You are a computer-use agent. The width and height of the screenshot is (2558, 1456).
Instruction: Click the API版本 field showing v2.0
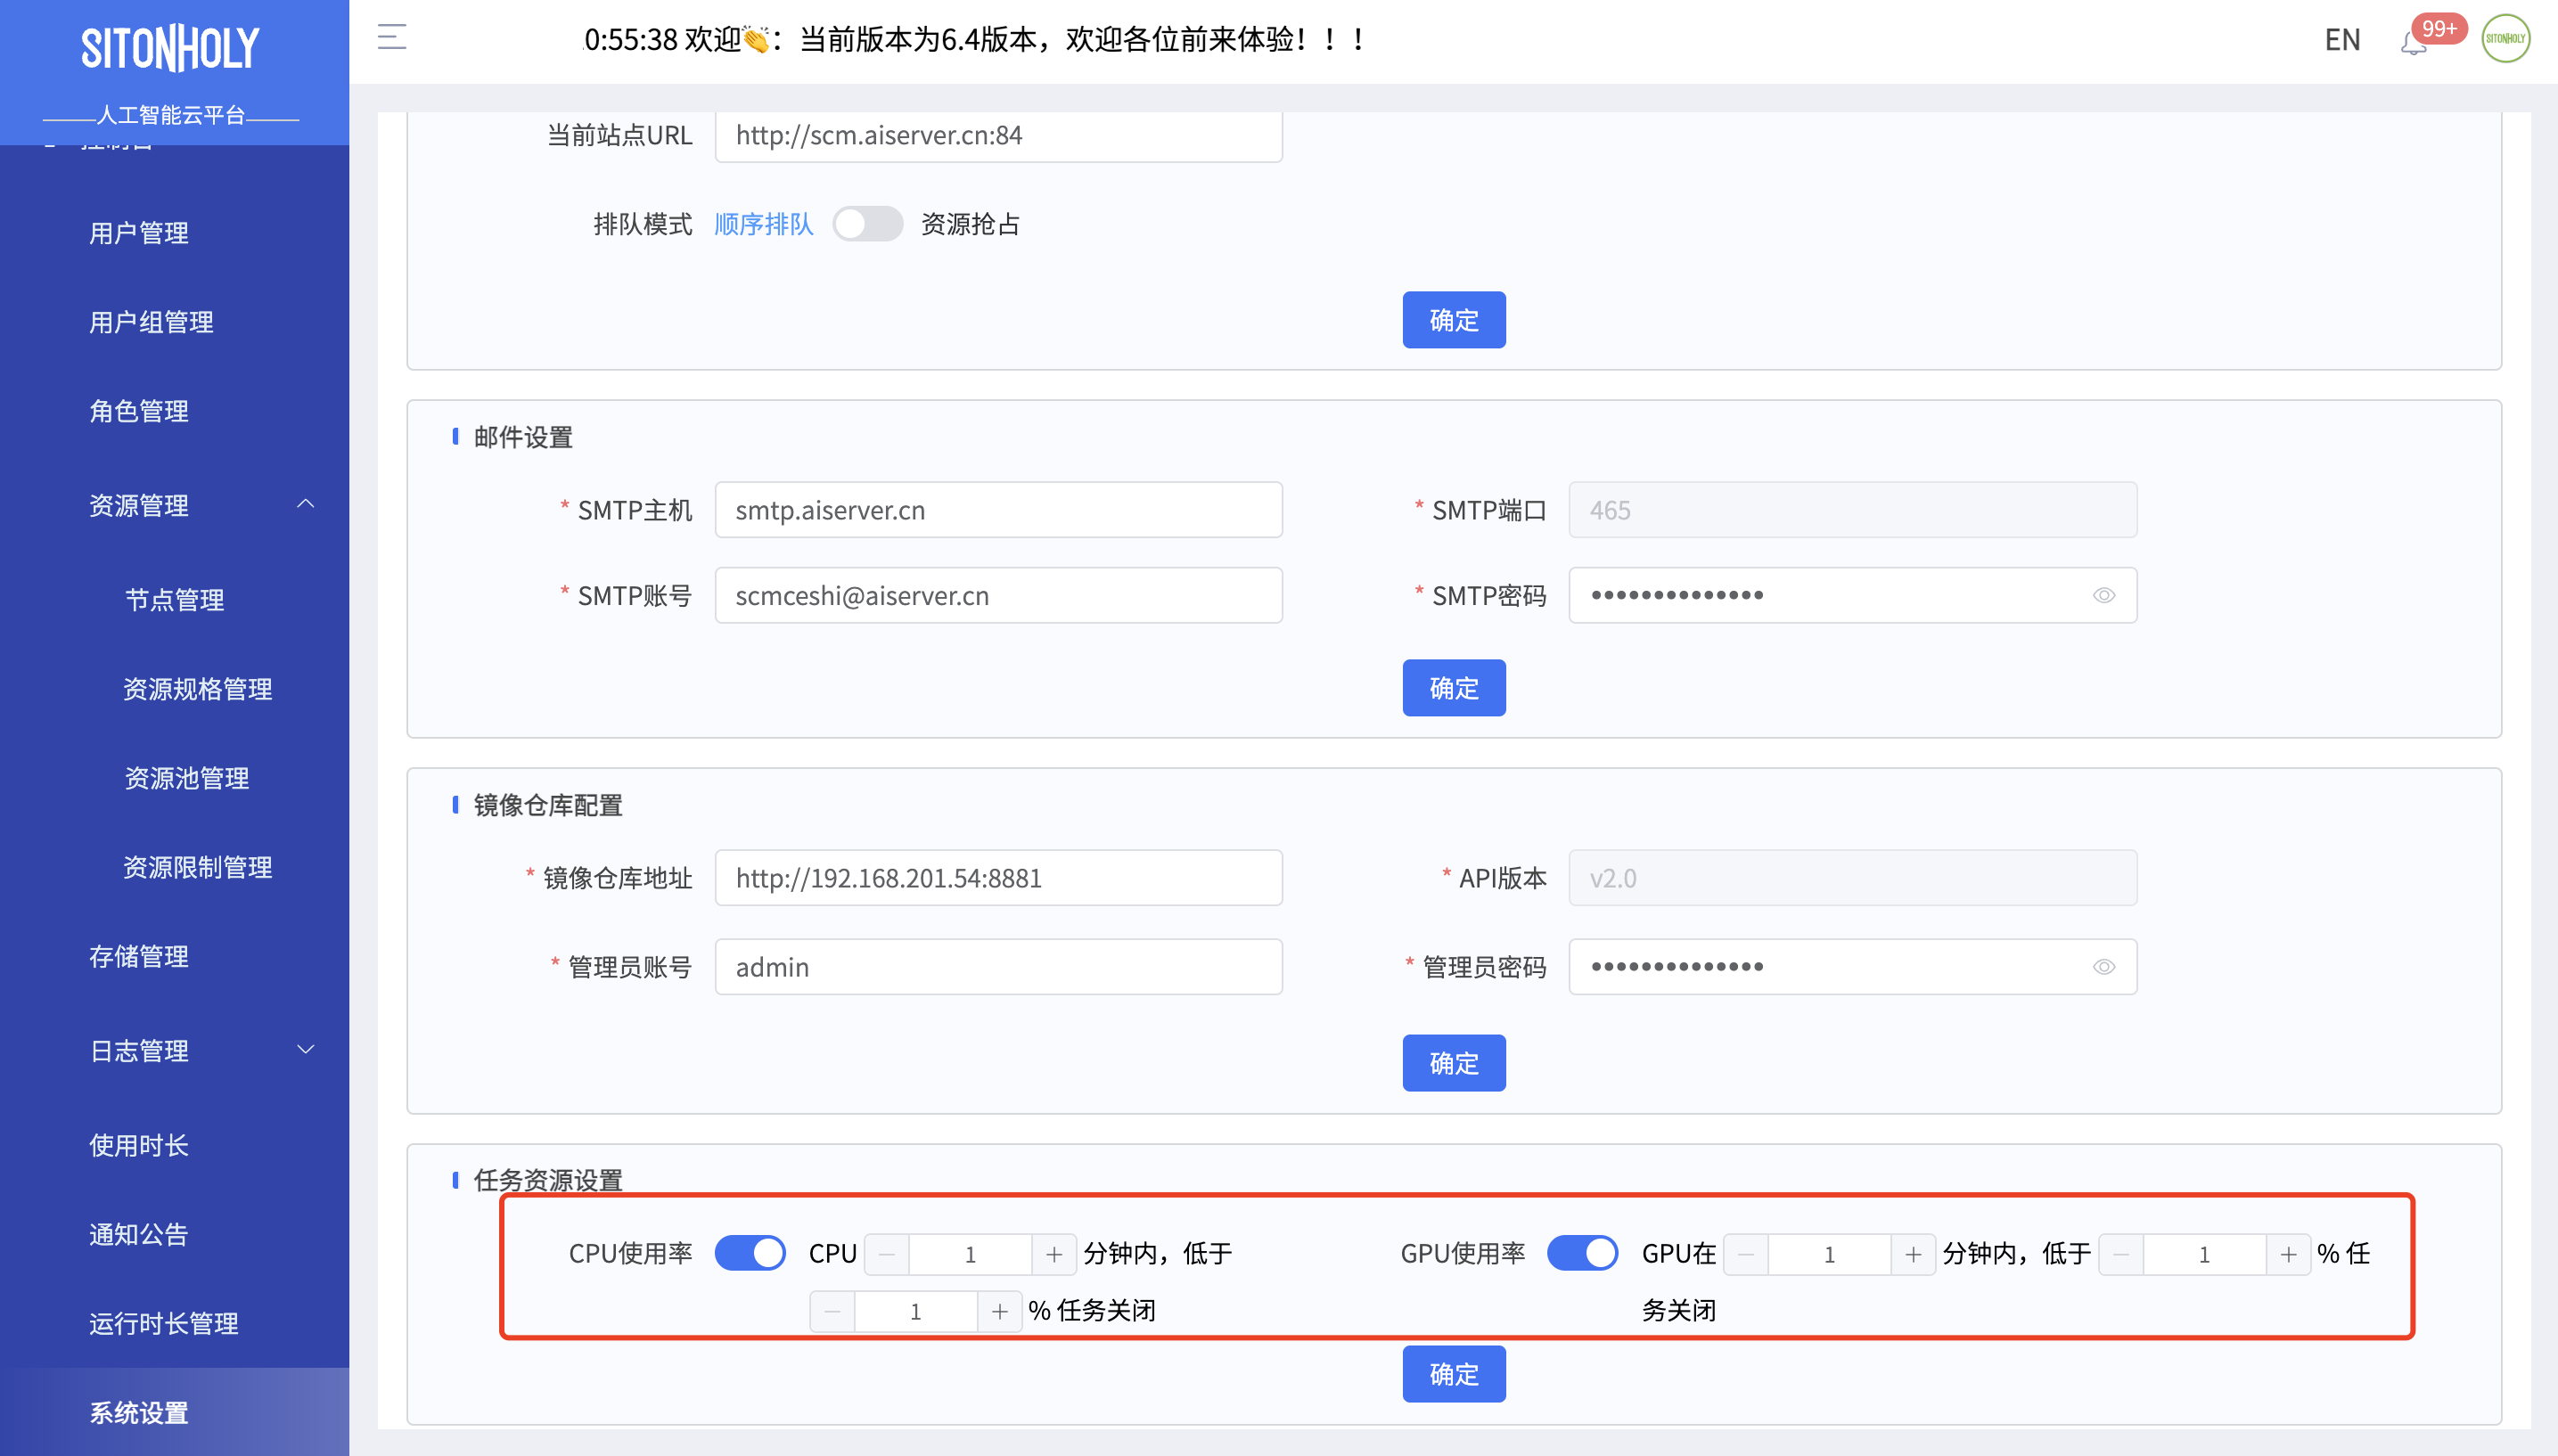pos(1853,878)
